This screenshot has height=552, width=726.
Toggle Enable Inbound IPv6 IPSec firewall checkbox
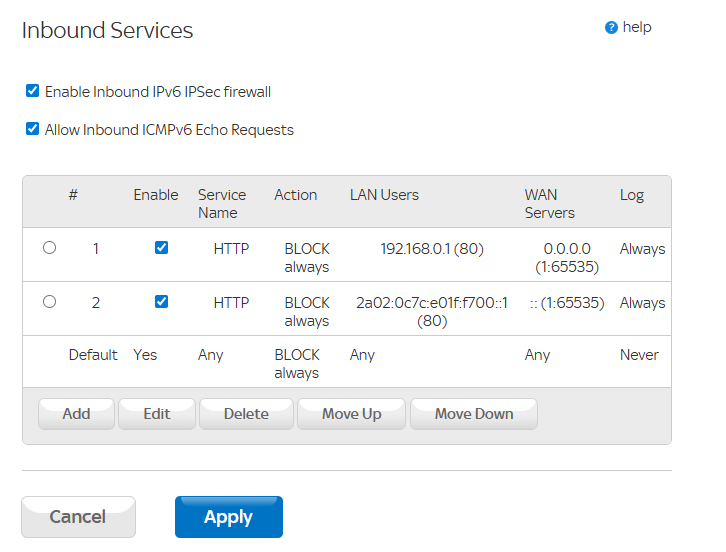(x=32, y=92)
